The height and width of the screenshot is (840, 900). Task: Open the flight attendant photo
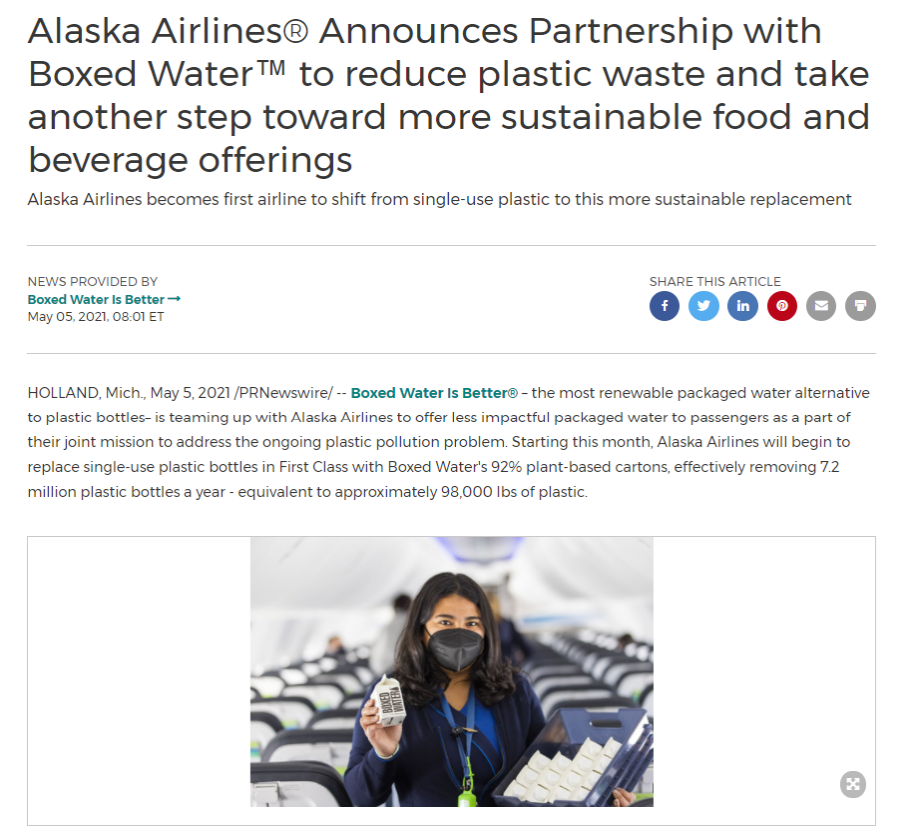[x=452, y=672]
